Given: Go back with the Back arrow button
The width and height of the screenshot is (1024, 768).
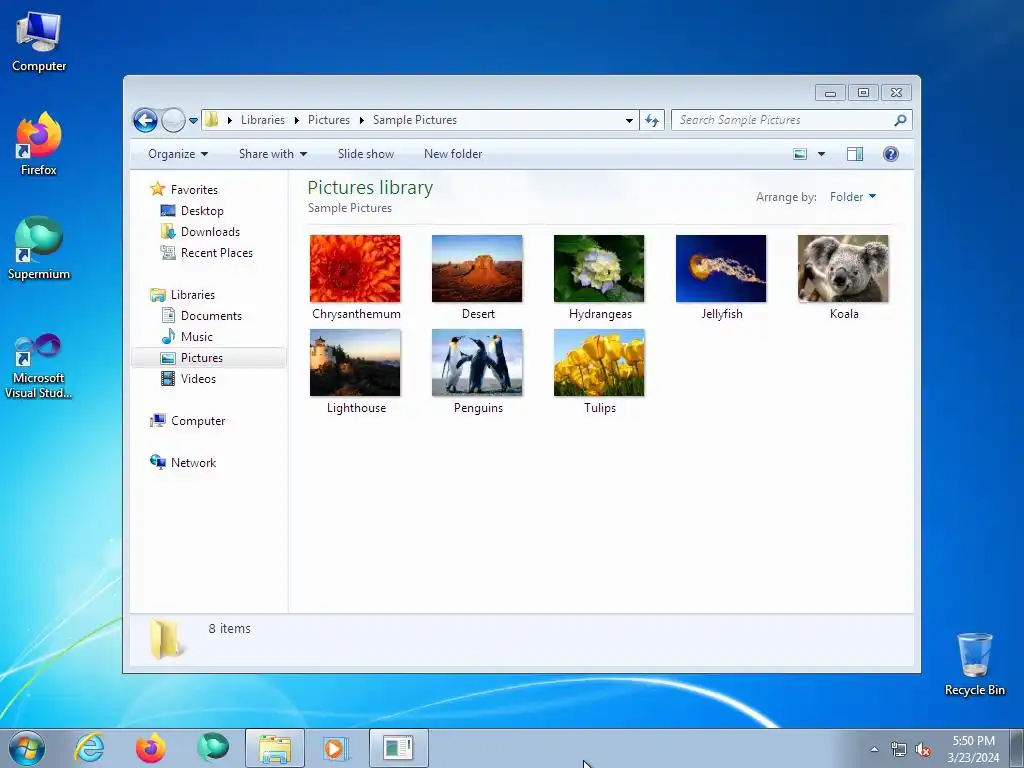Looking at the screenshot, I should 145,120.
